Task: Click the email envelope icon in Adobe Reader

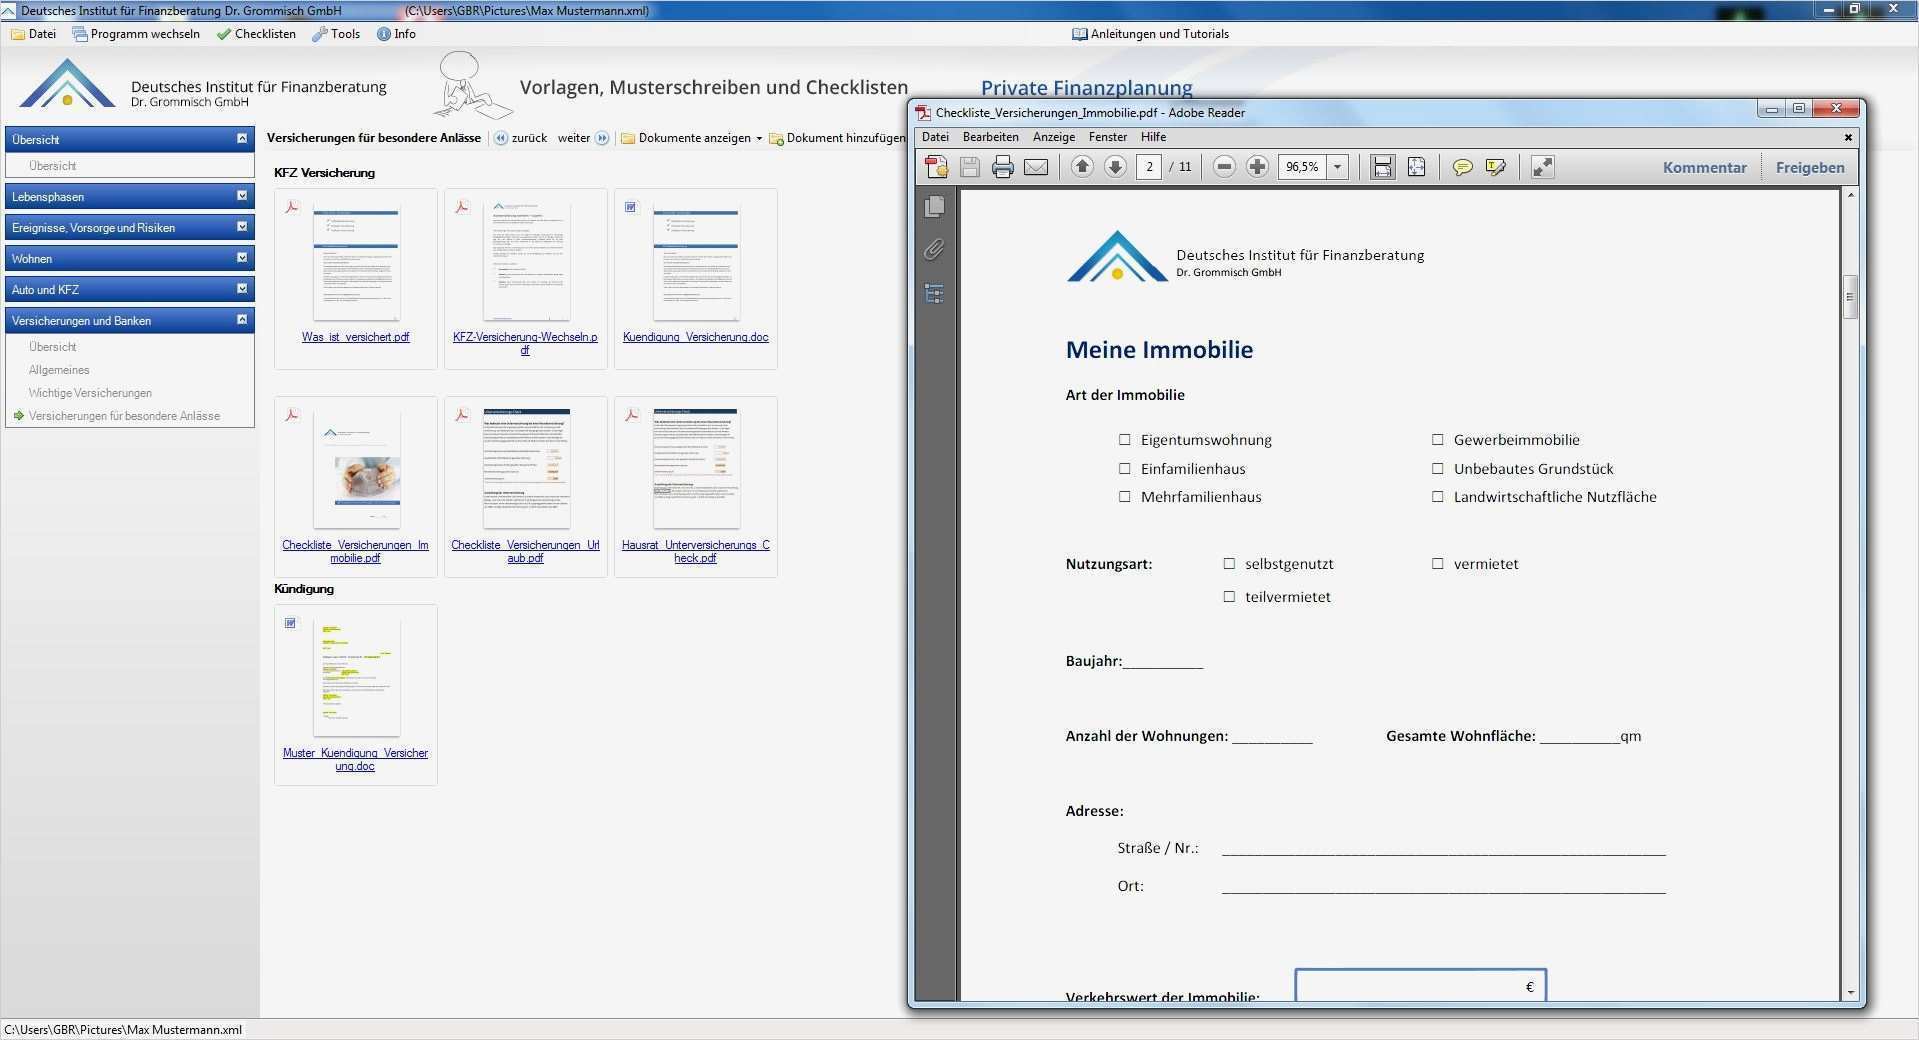Action: pyautogui.click(x=1036, y=167)
